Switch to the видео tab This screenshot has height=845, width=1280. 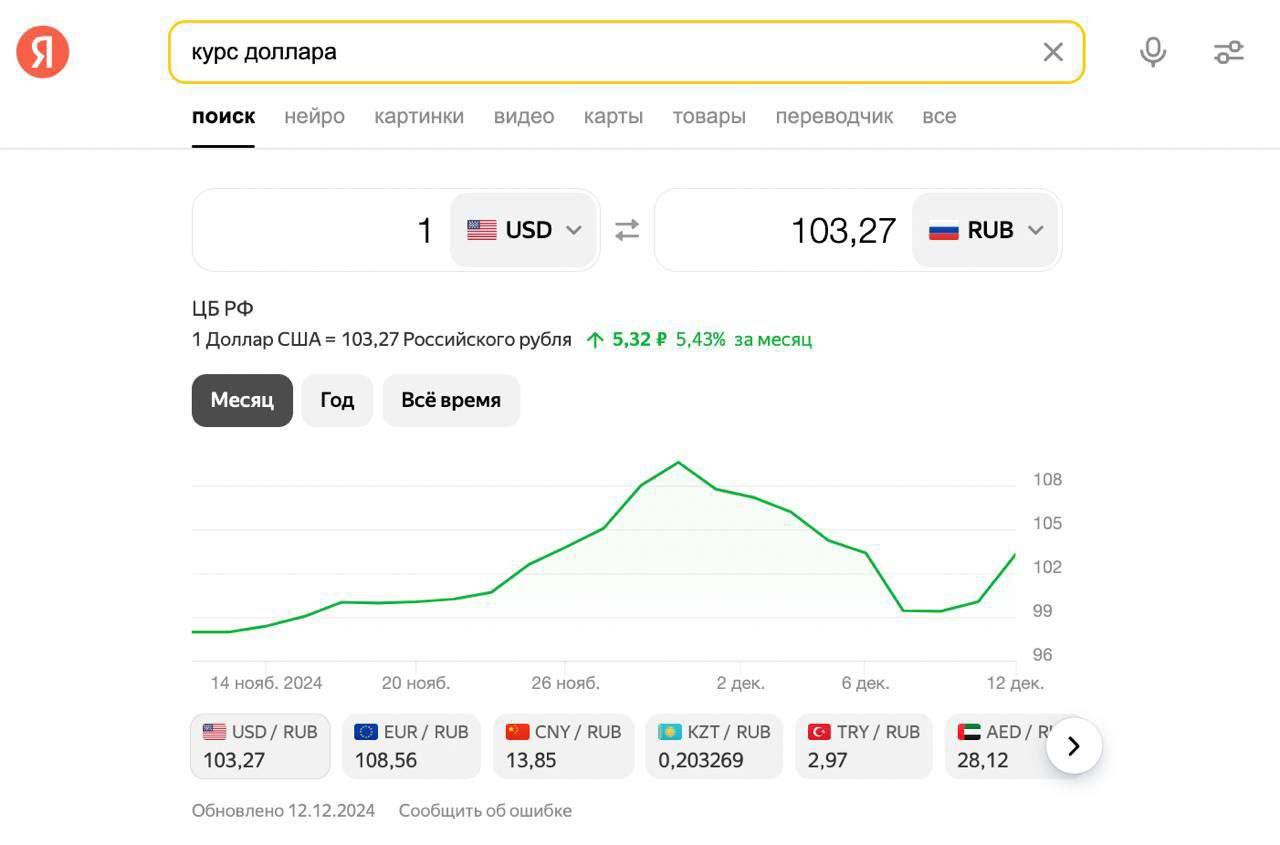(x=524, y=116)
